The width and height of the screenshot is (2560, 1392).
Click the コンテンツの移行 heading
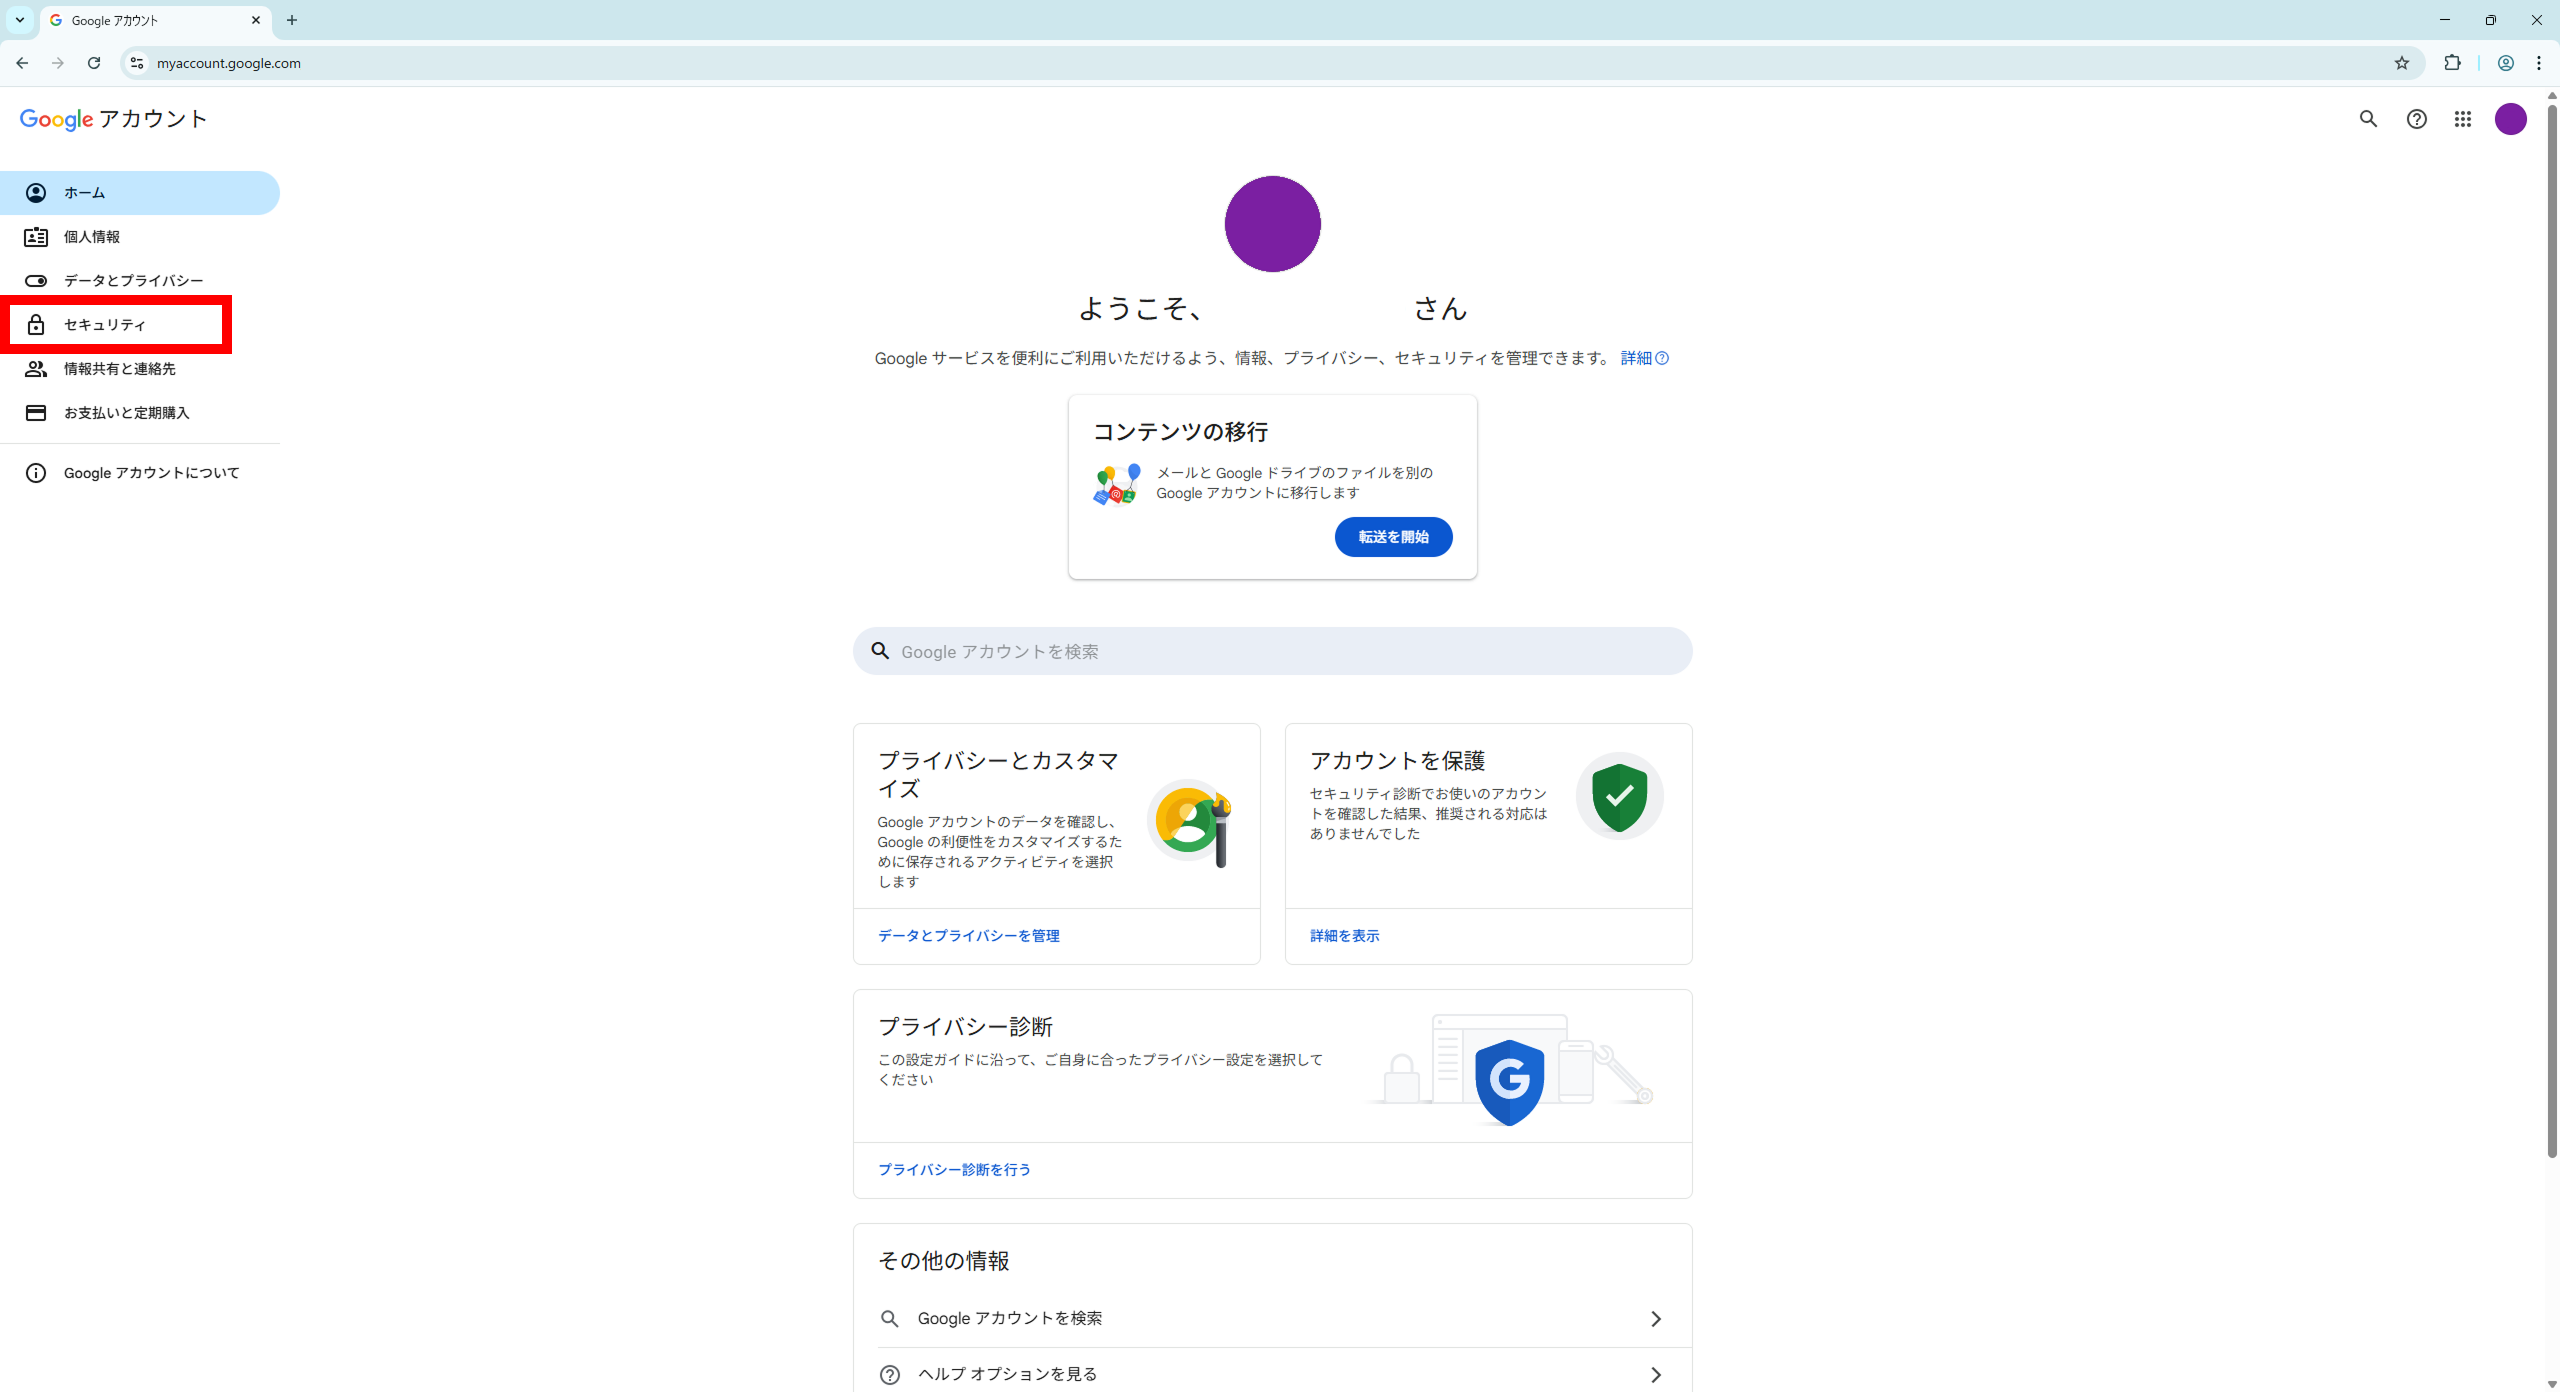pyautogui.click(x=1180, y=432)
